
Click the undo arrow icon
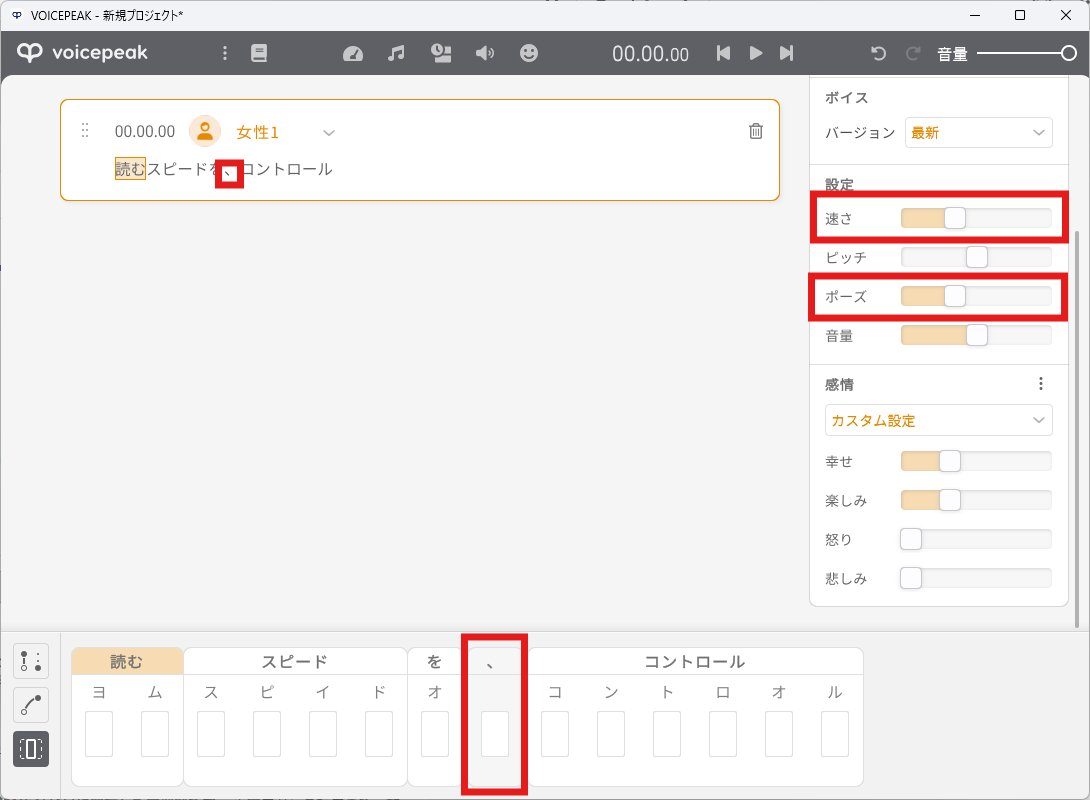(878, 54)
